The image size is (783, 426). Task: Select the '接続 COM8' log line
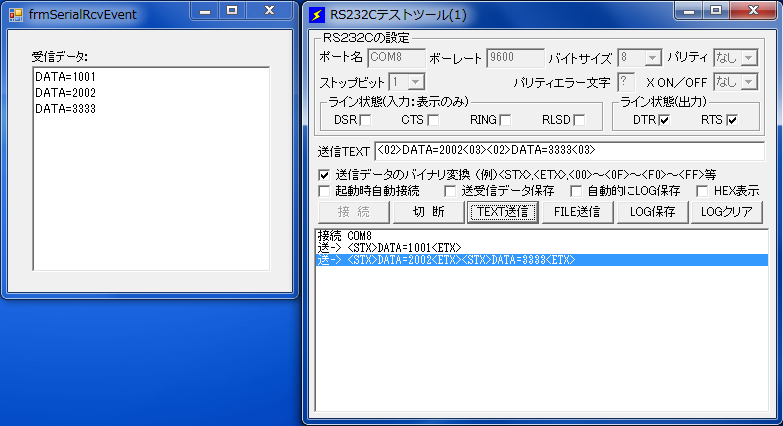tap(542, 236)
